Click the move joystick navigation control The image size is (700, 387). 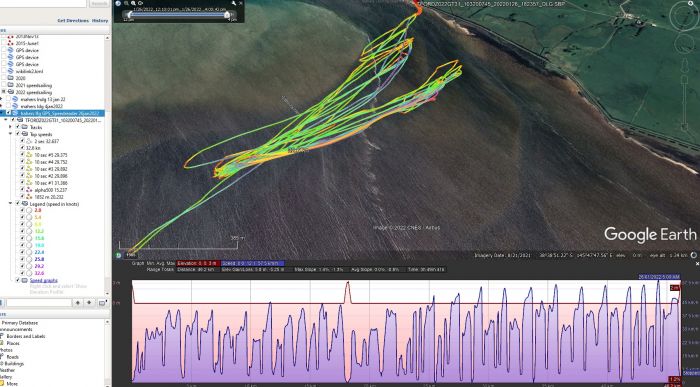[x=684, y=44]
